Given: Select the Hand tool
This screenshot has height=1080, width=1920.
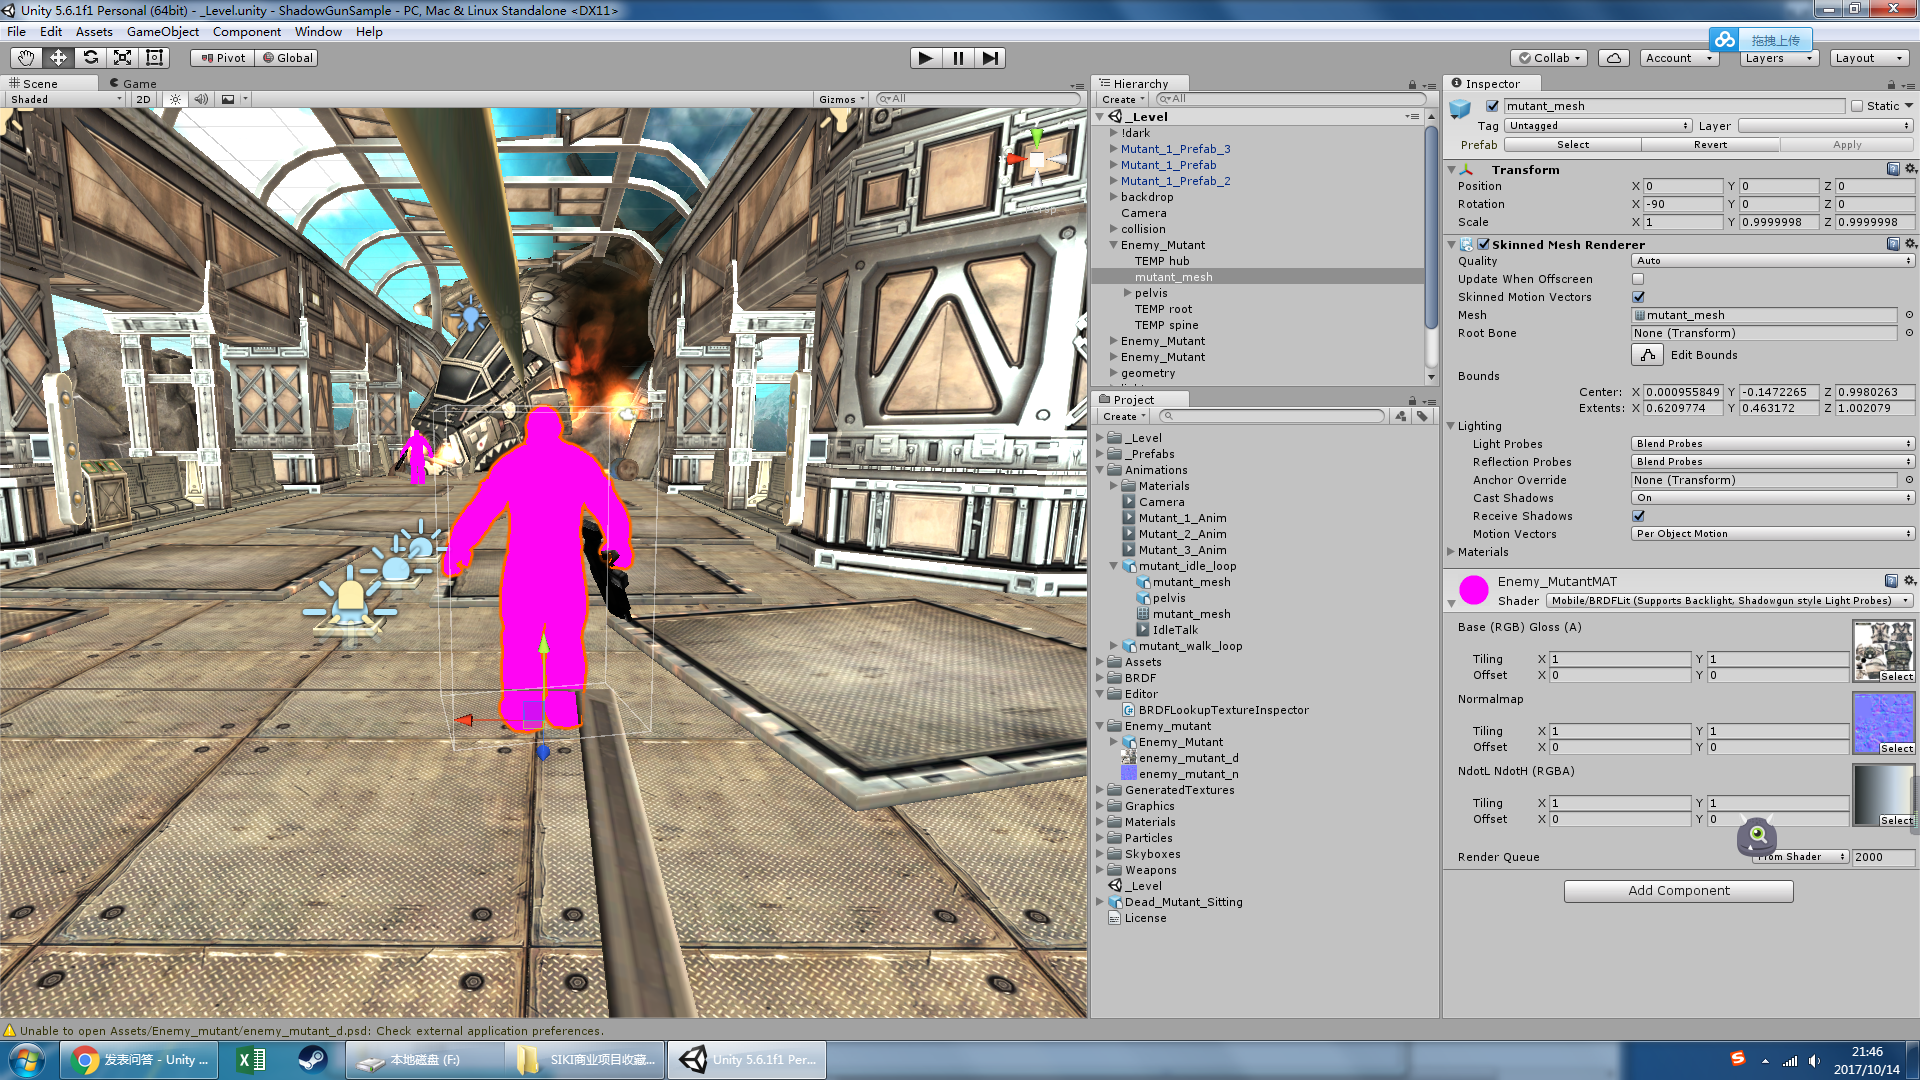Looking at the screenshot, I should [x=26, y=58].
